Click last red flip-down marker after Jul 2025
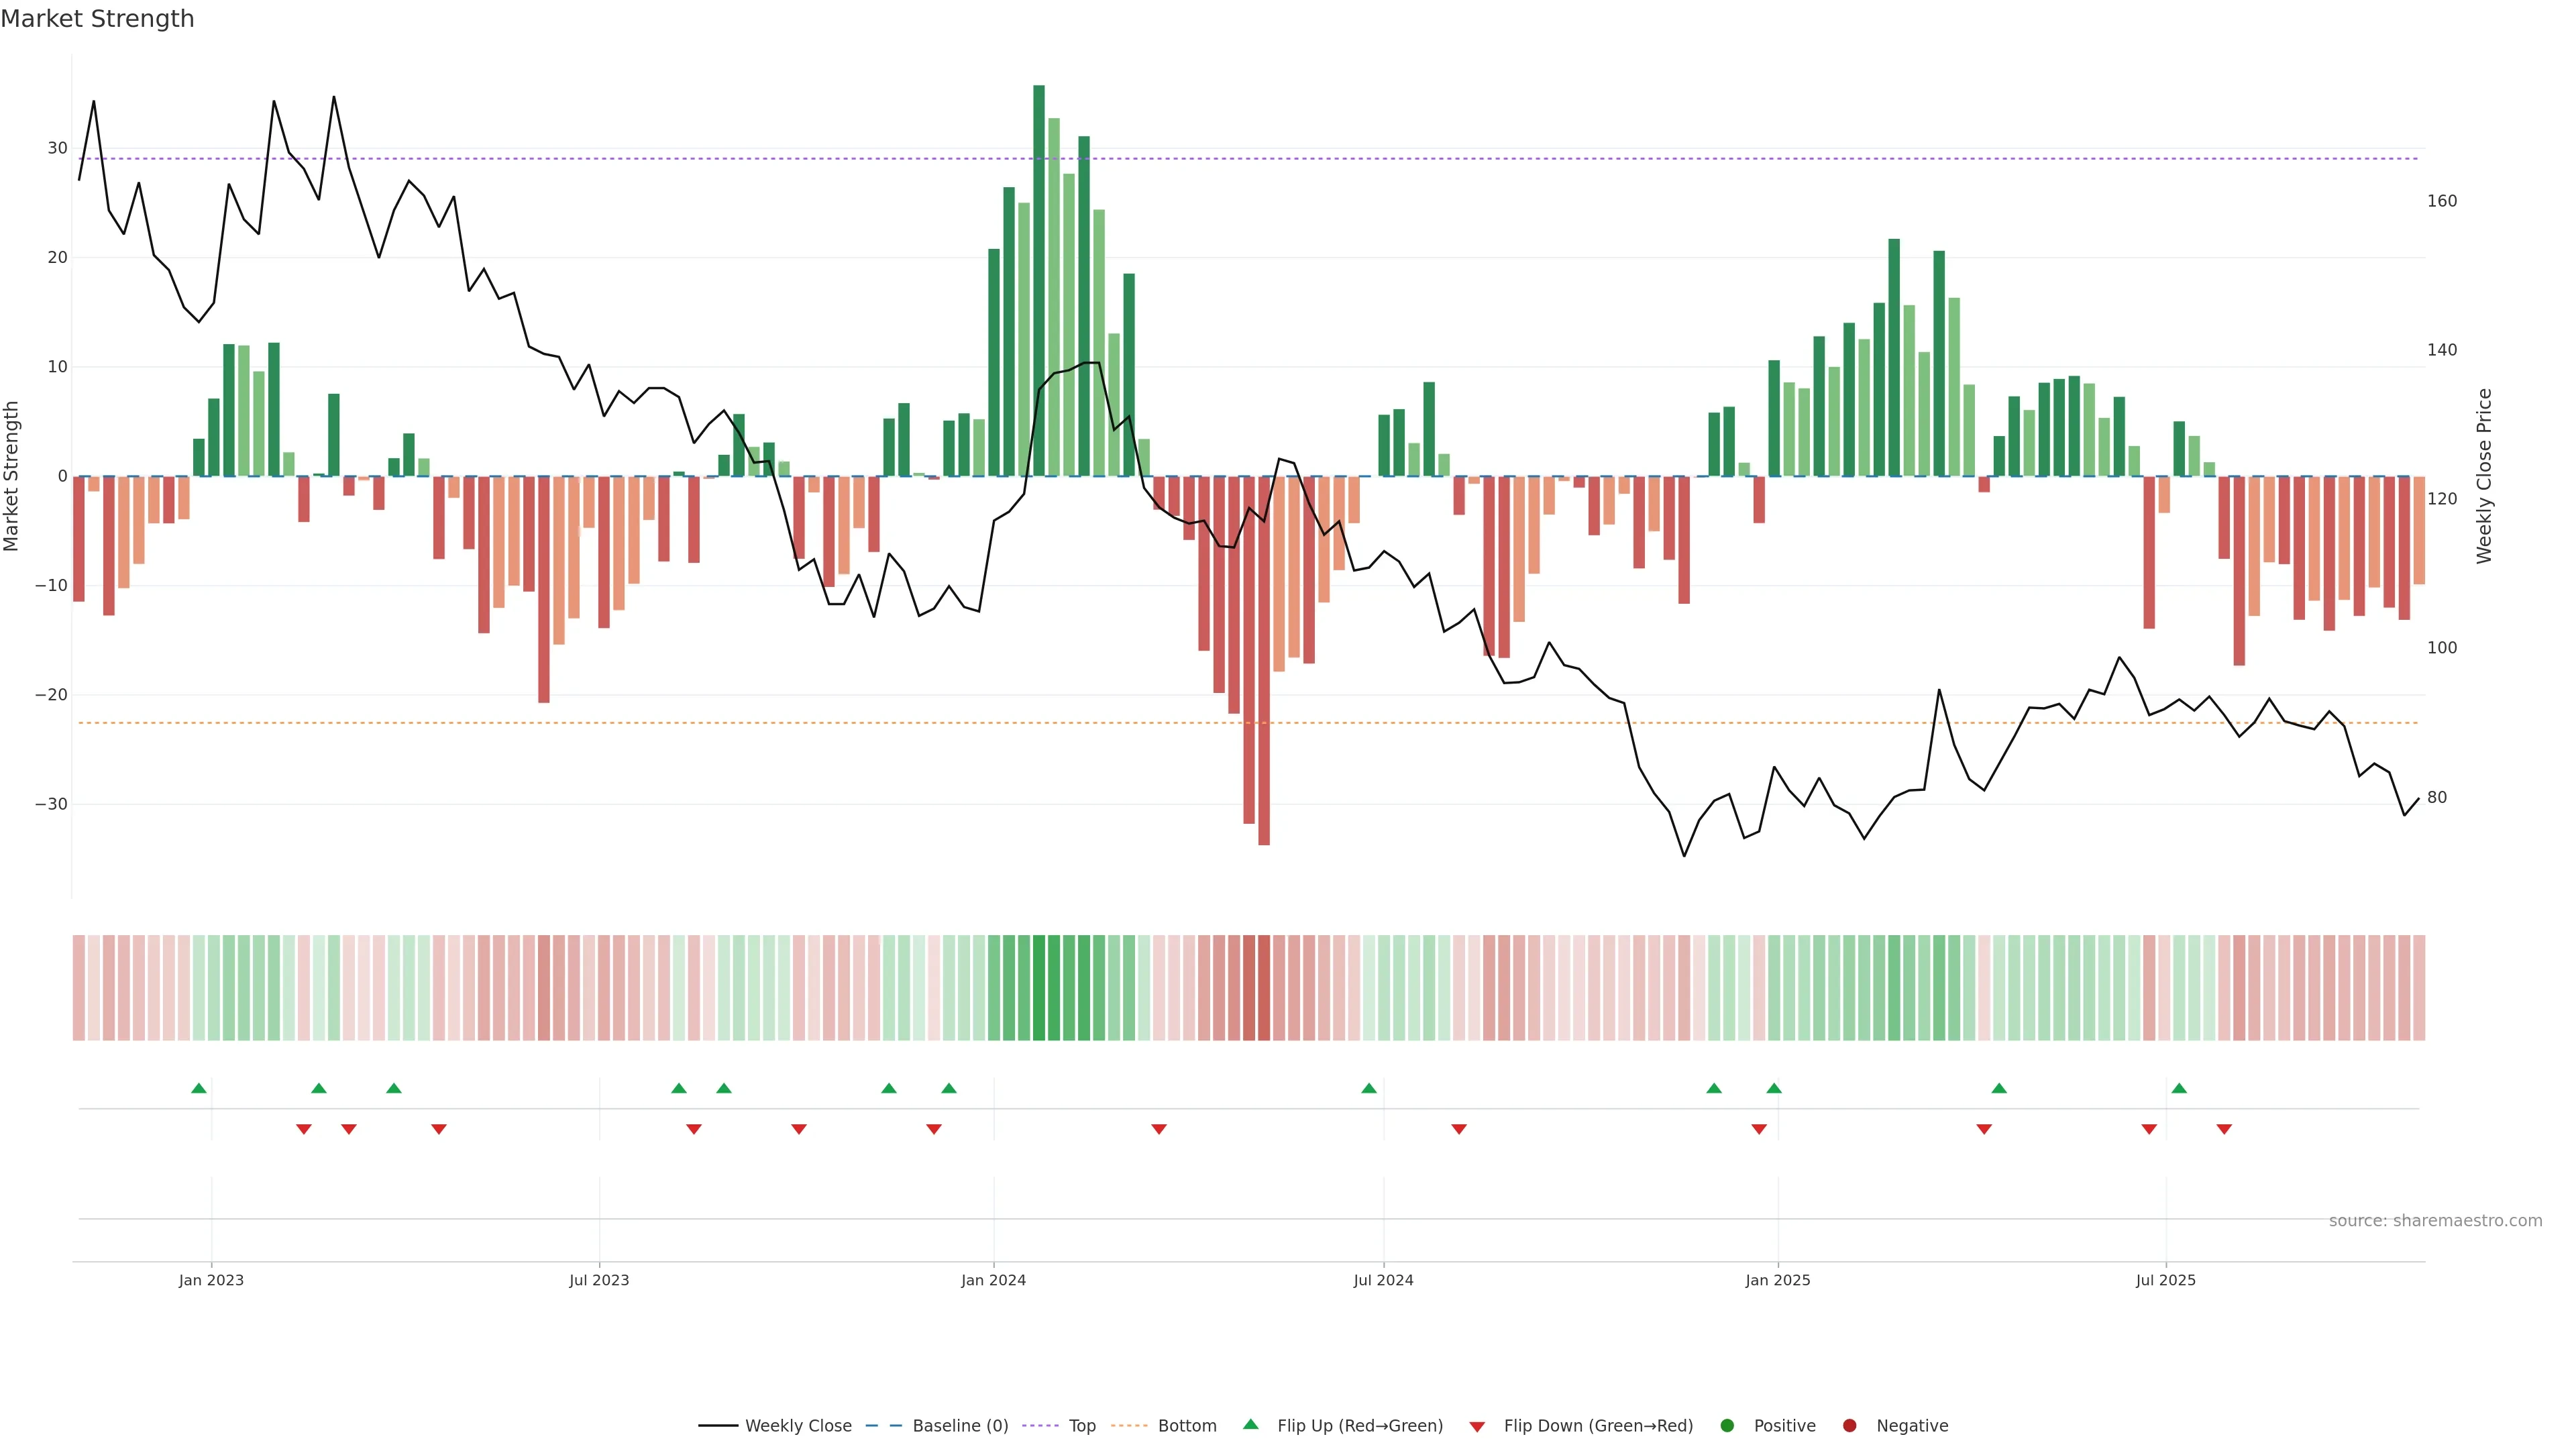This screenshot has width=2576, height=1449. (x=2224, y=1129)
